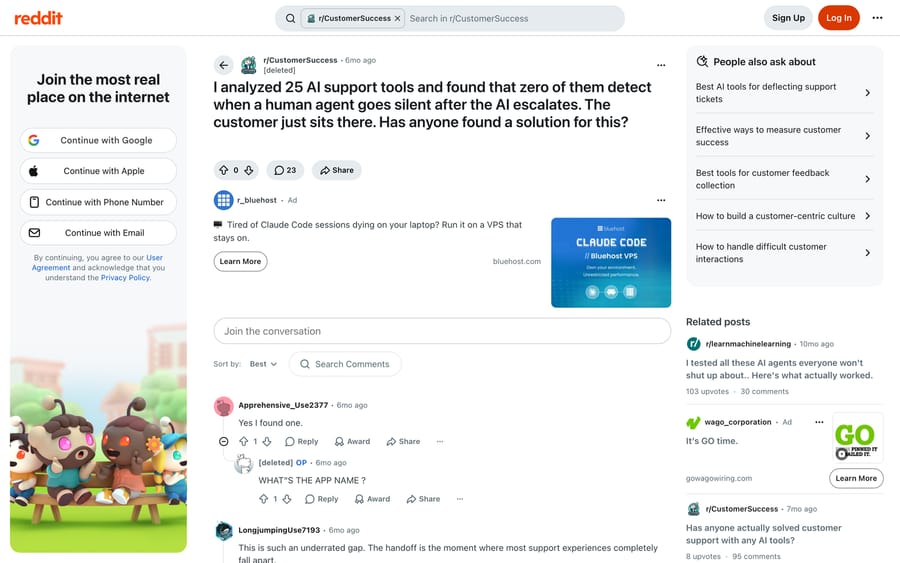
Task: Open the r/CustomerSuccess community avatar on post
Action: coord(249,65)
